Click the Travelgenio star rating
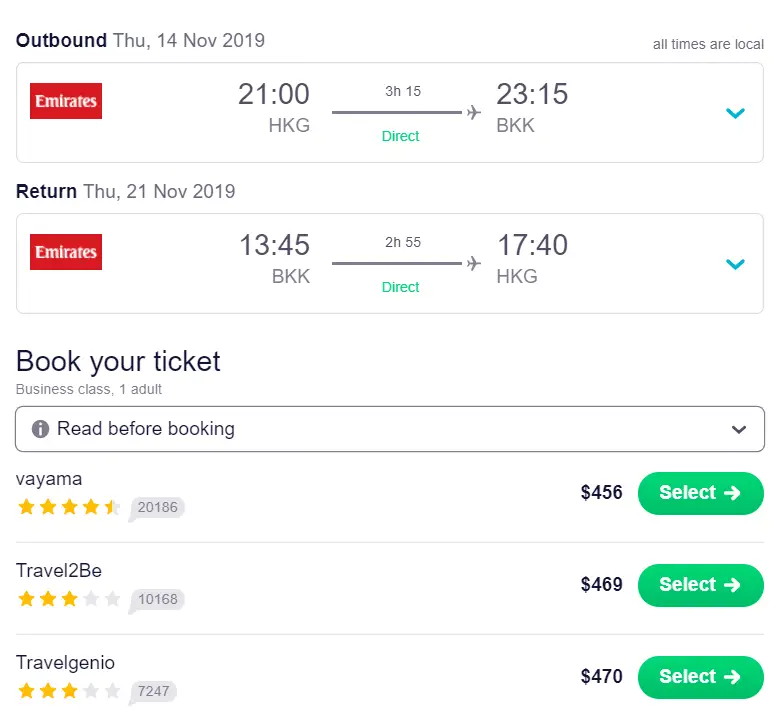The width and height of the screenshot is (773, 711). click(68, 691)
